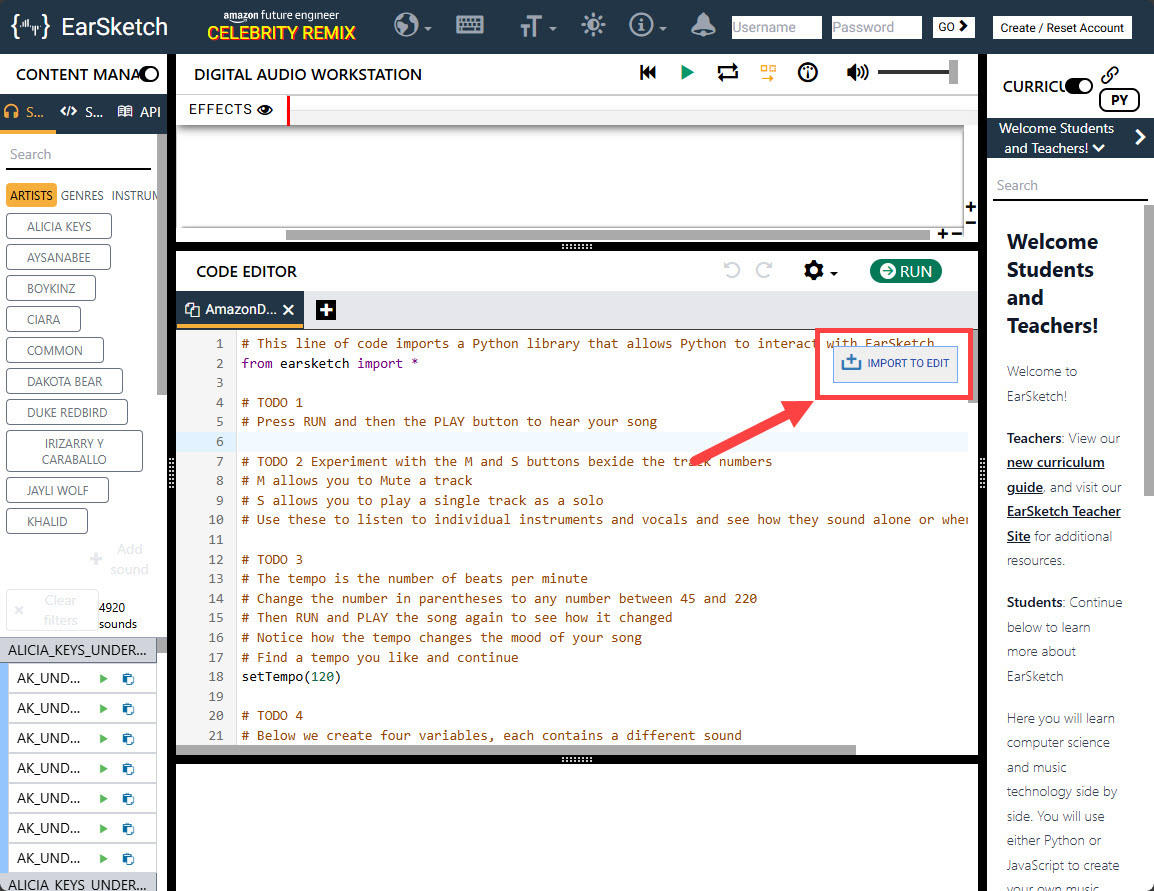Click the Username input field
Viewport: 1154px width, 891px height.
(x=776, y=28)
